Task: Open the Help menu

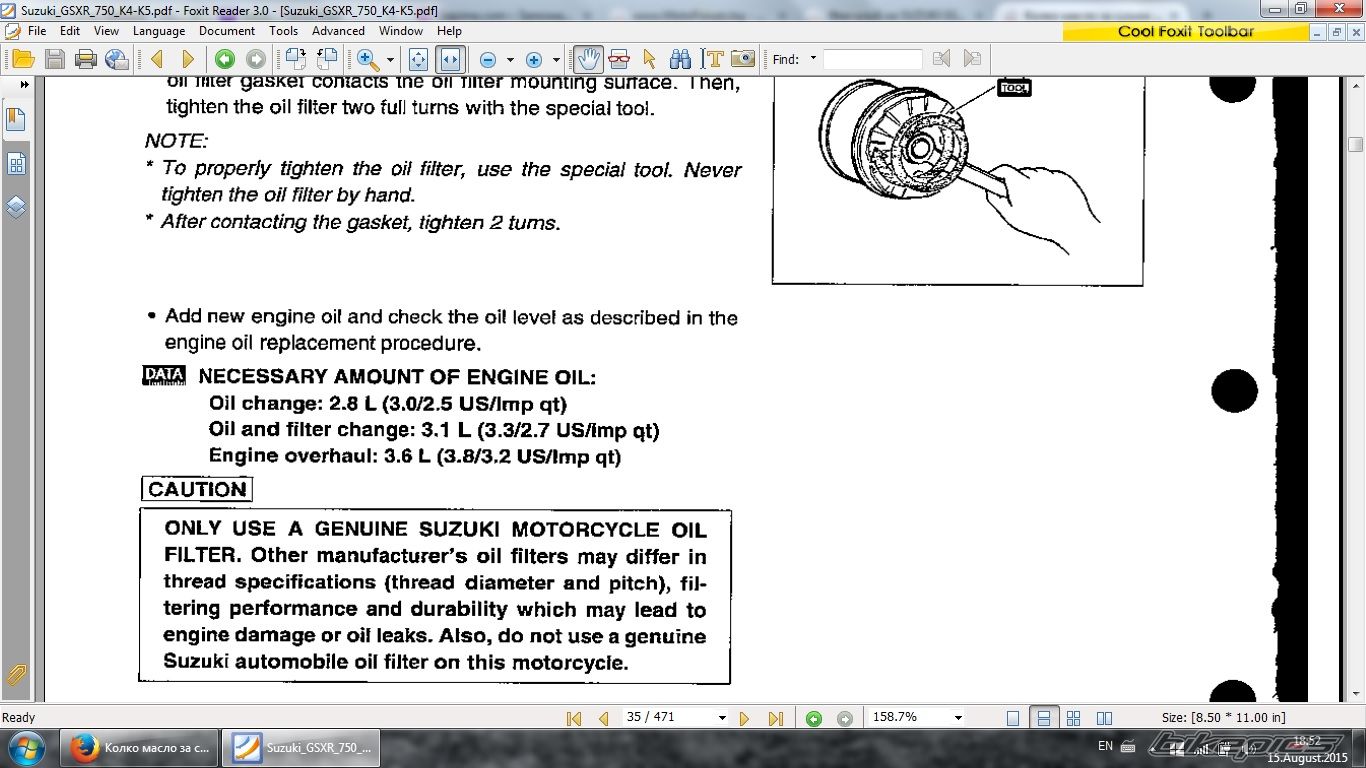Action: click(x=449, y=31)
